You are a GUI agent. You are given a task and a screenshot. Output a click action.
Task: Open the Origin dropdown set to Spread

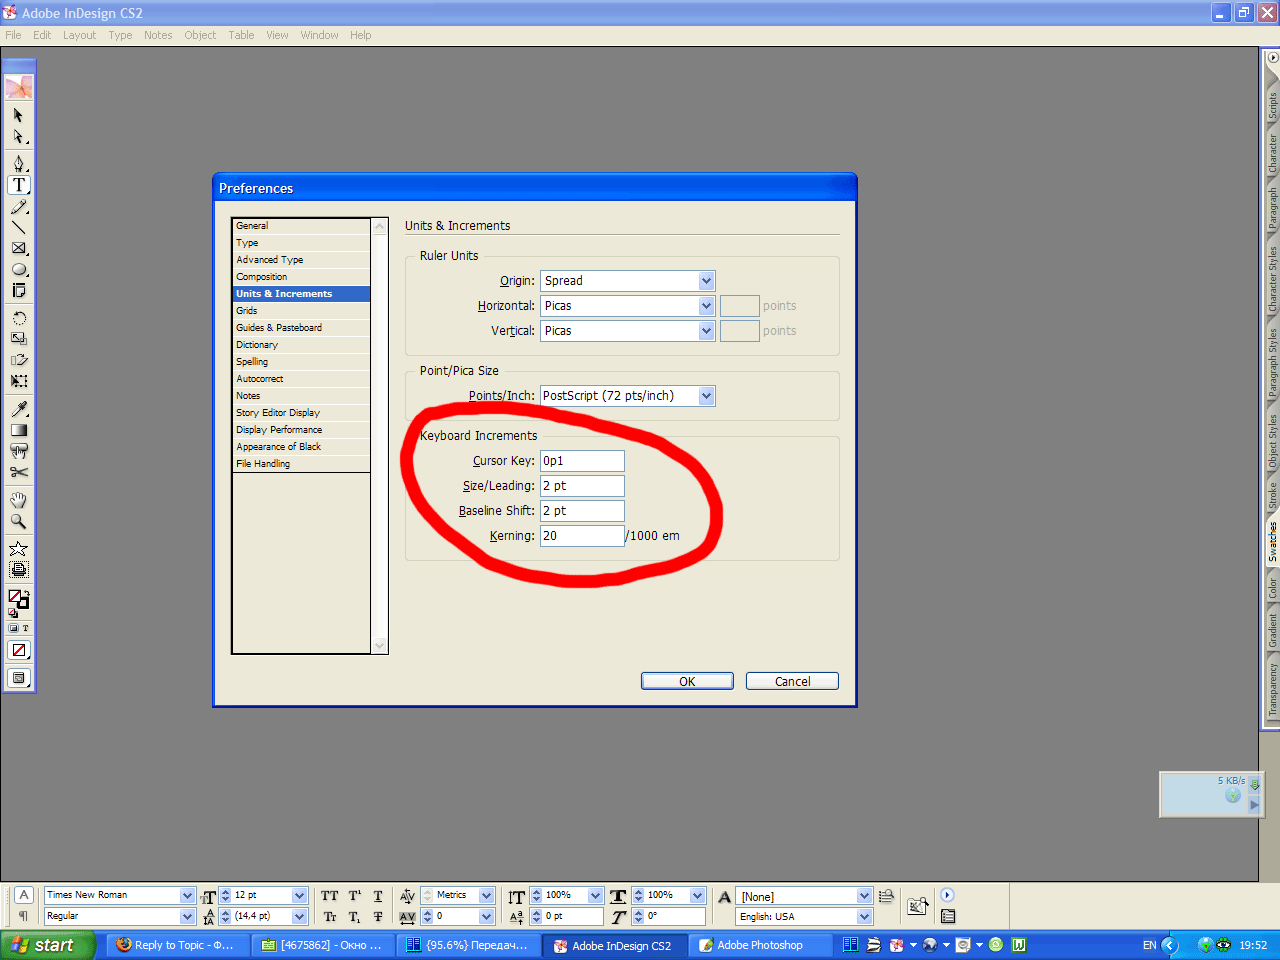tap(628, 281)
